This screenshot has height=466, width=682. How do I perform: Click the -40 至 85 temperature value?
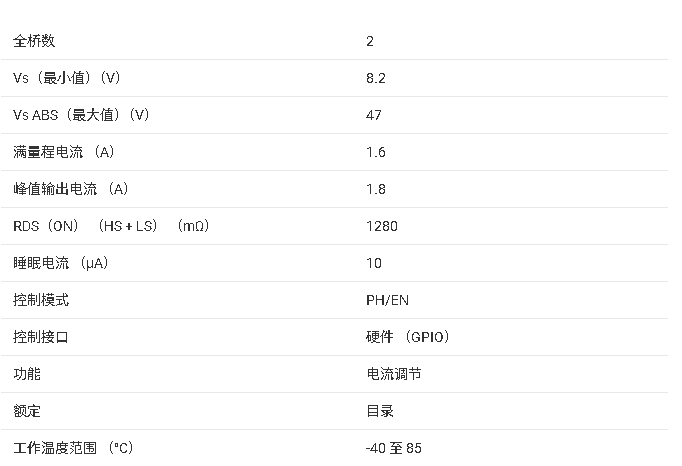point(394,448)
